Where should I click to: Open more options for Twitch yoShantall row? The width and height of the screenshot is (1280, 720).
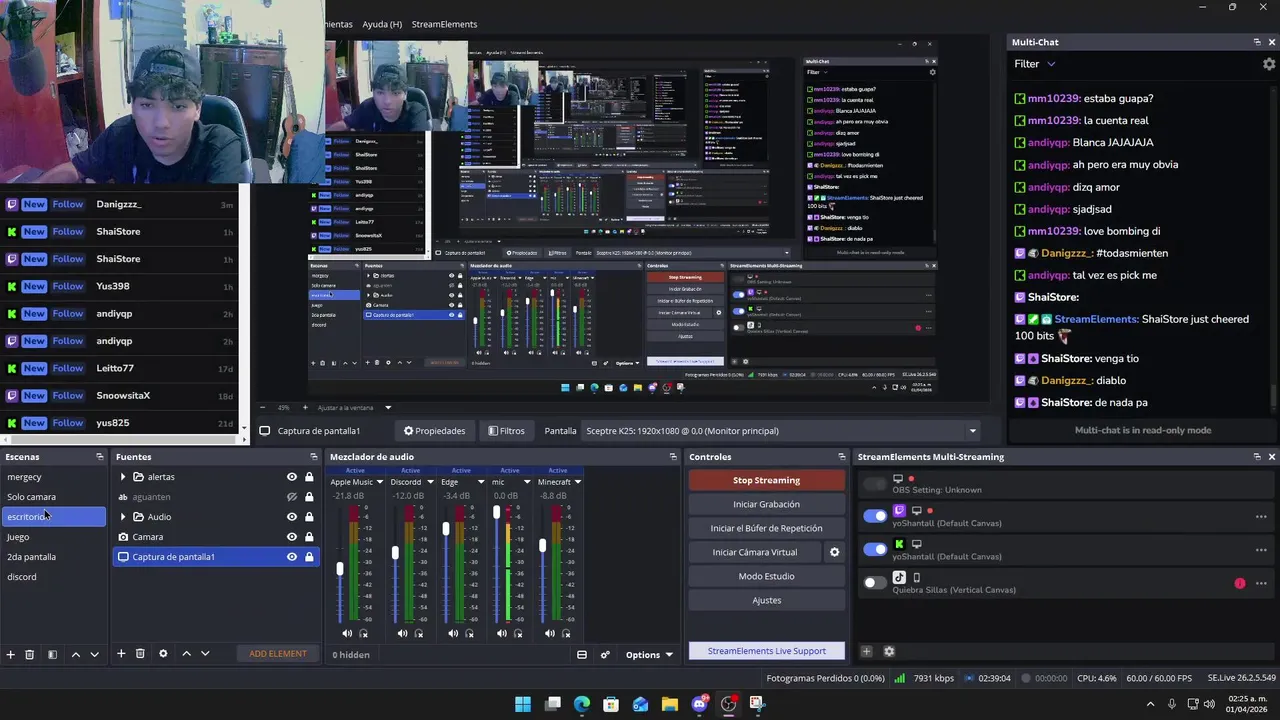pyautogui.click(x=1261, y=517)
